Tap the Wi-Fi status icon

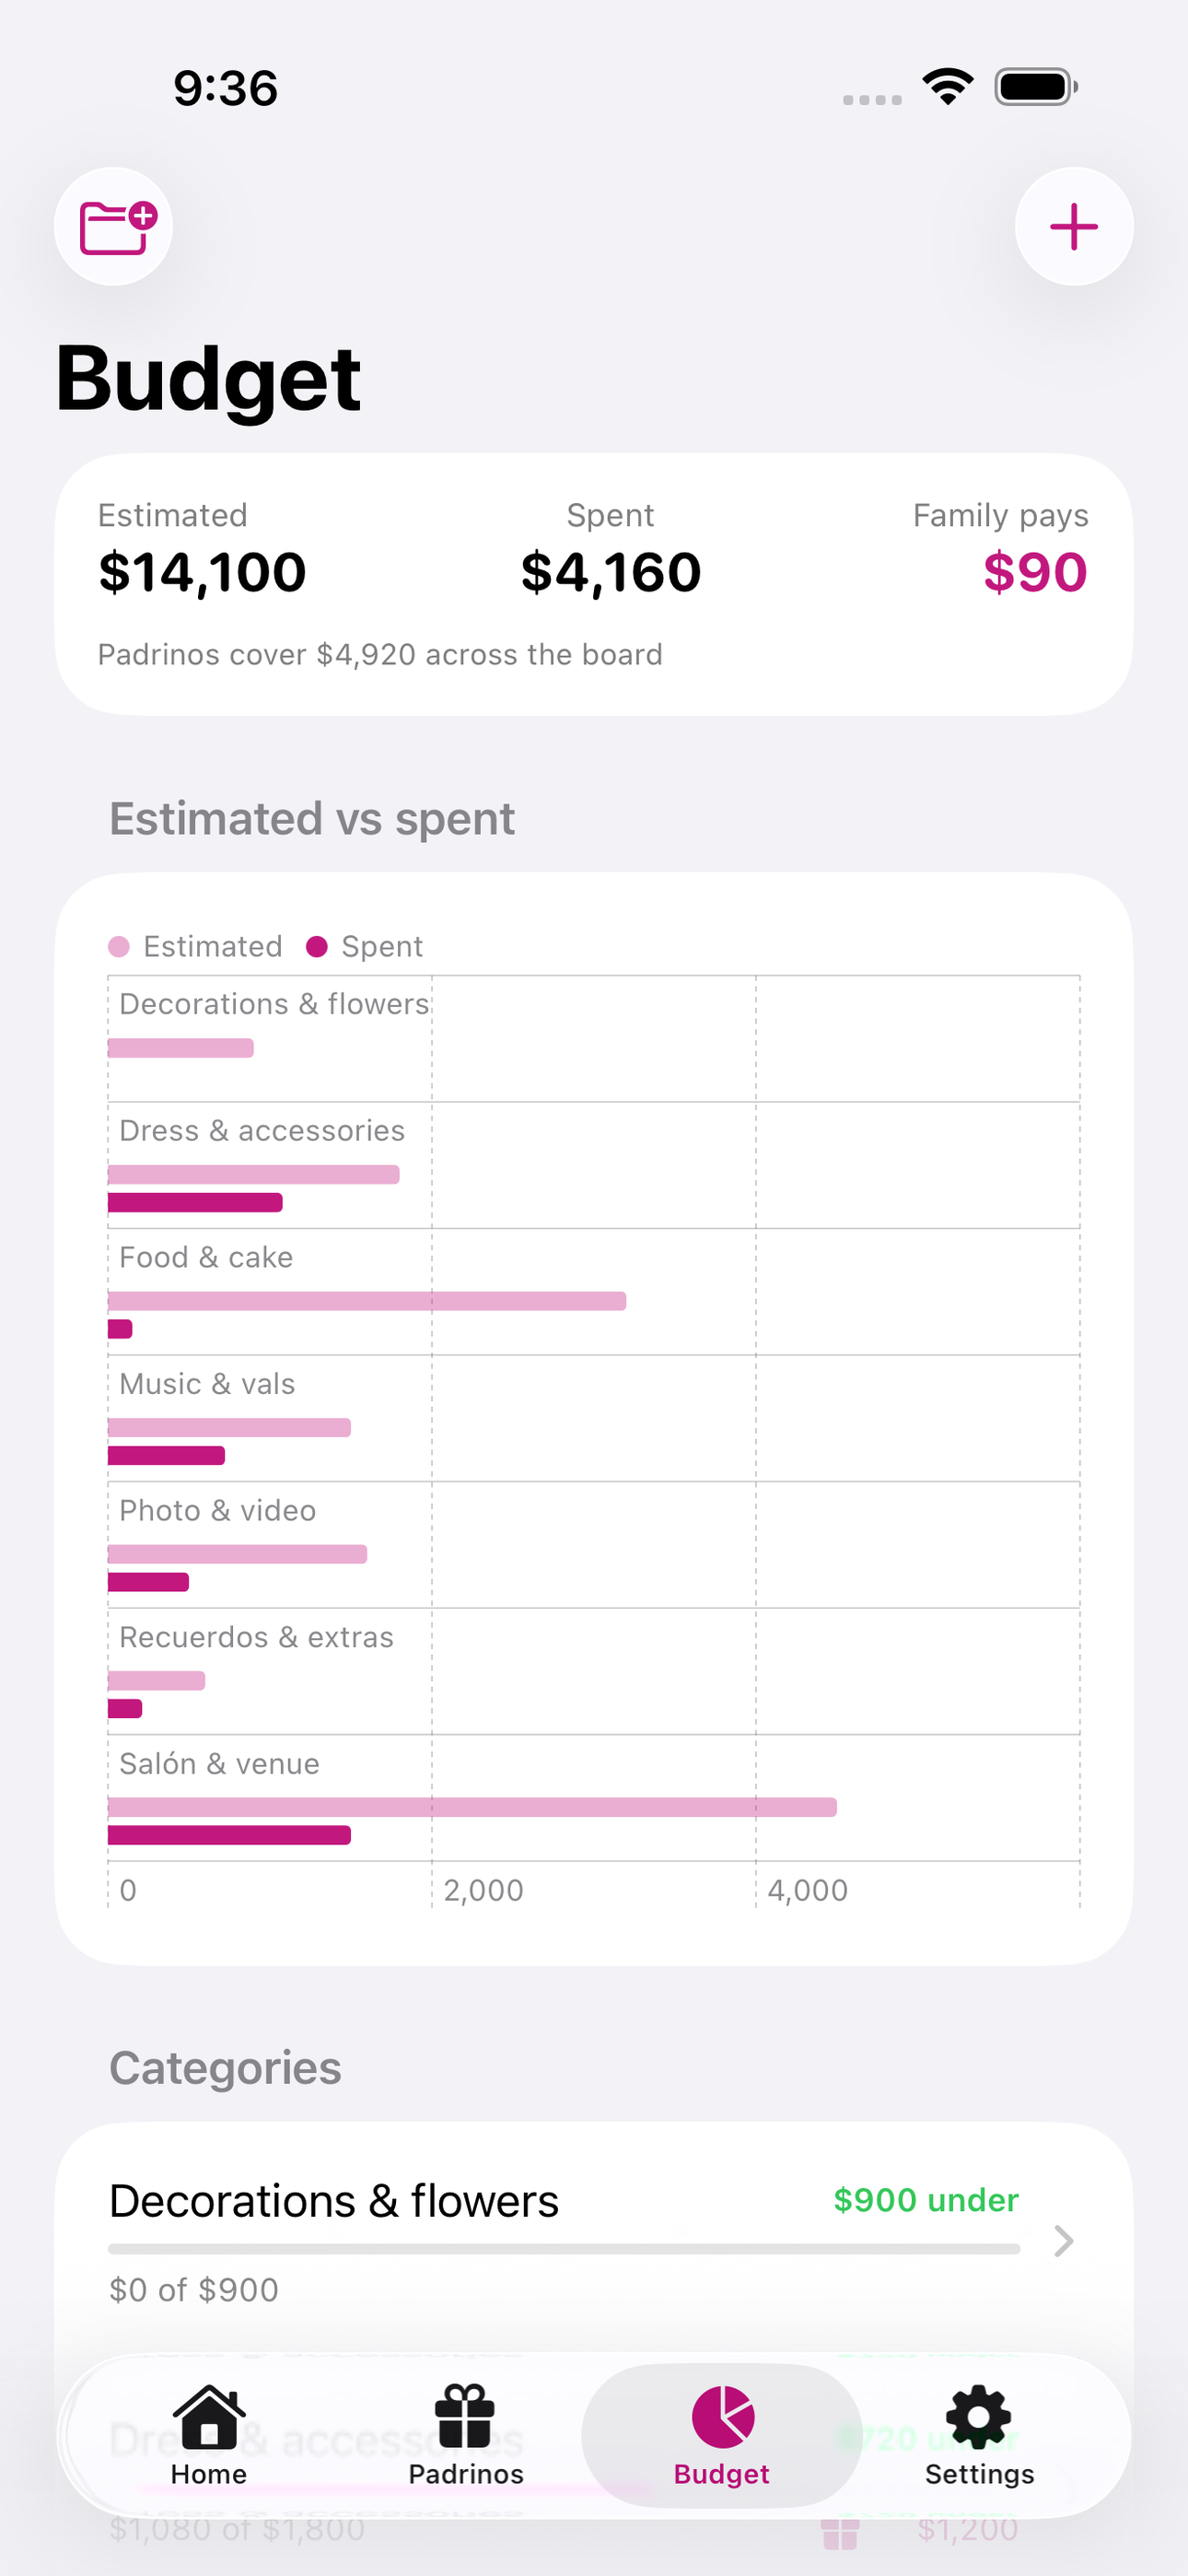coord(948,87)
